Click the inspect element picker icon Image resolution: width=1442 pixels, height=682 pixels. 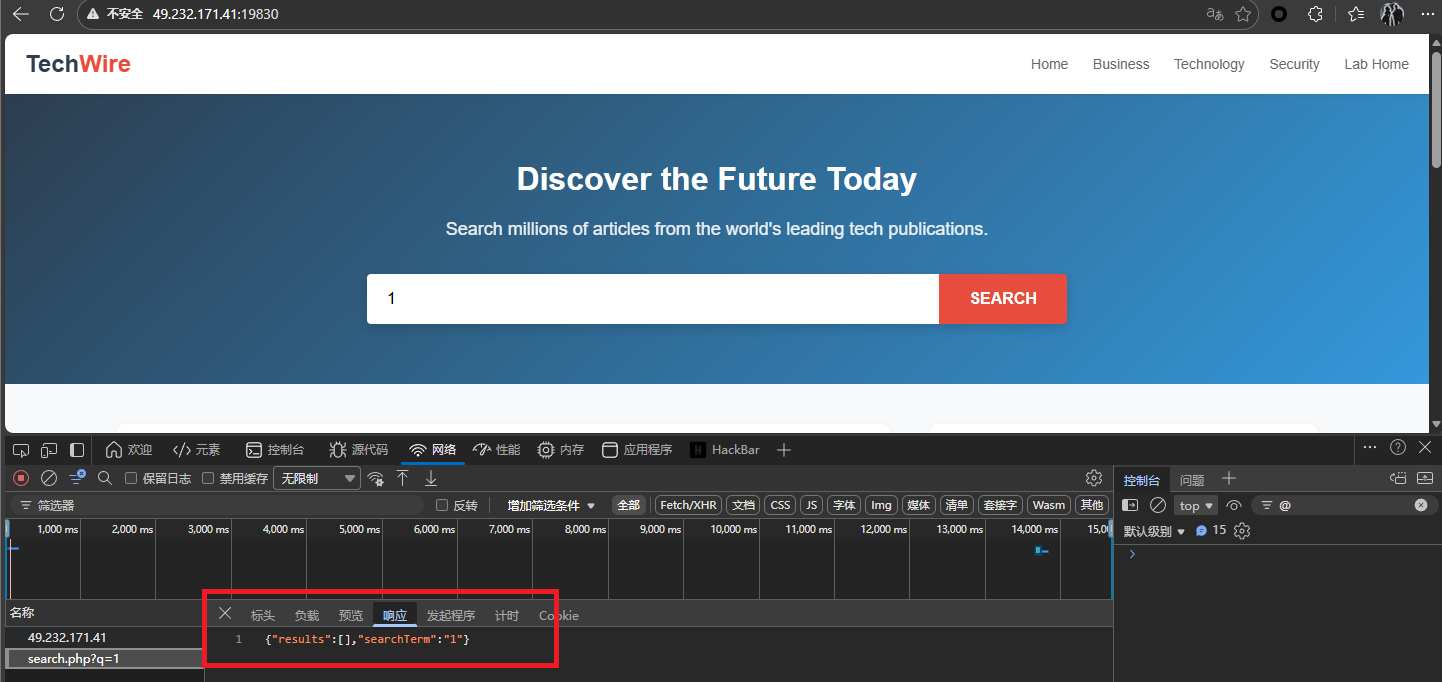click(21, 450)
